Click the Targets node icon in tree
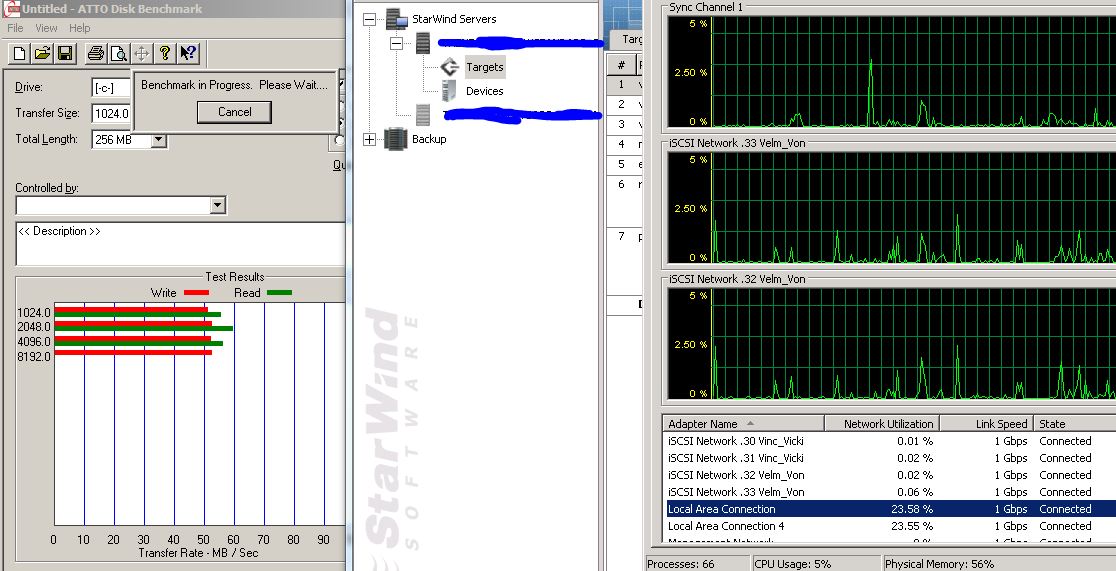The height and width of the screenshot is (571, 1116). pos(450,67)
